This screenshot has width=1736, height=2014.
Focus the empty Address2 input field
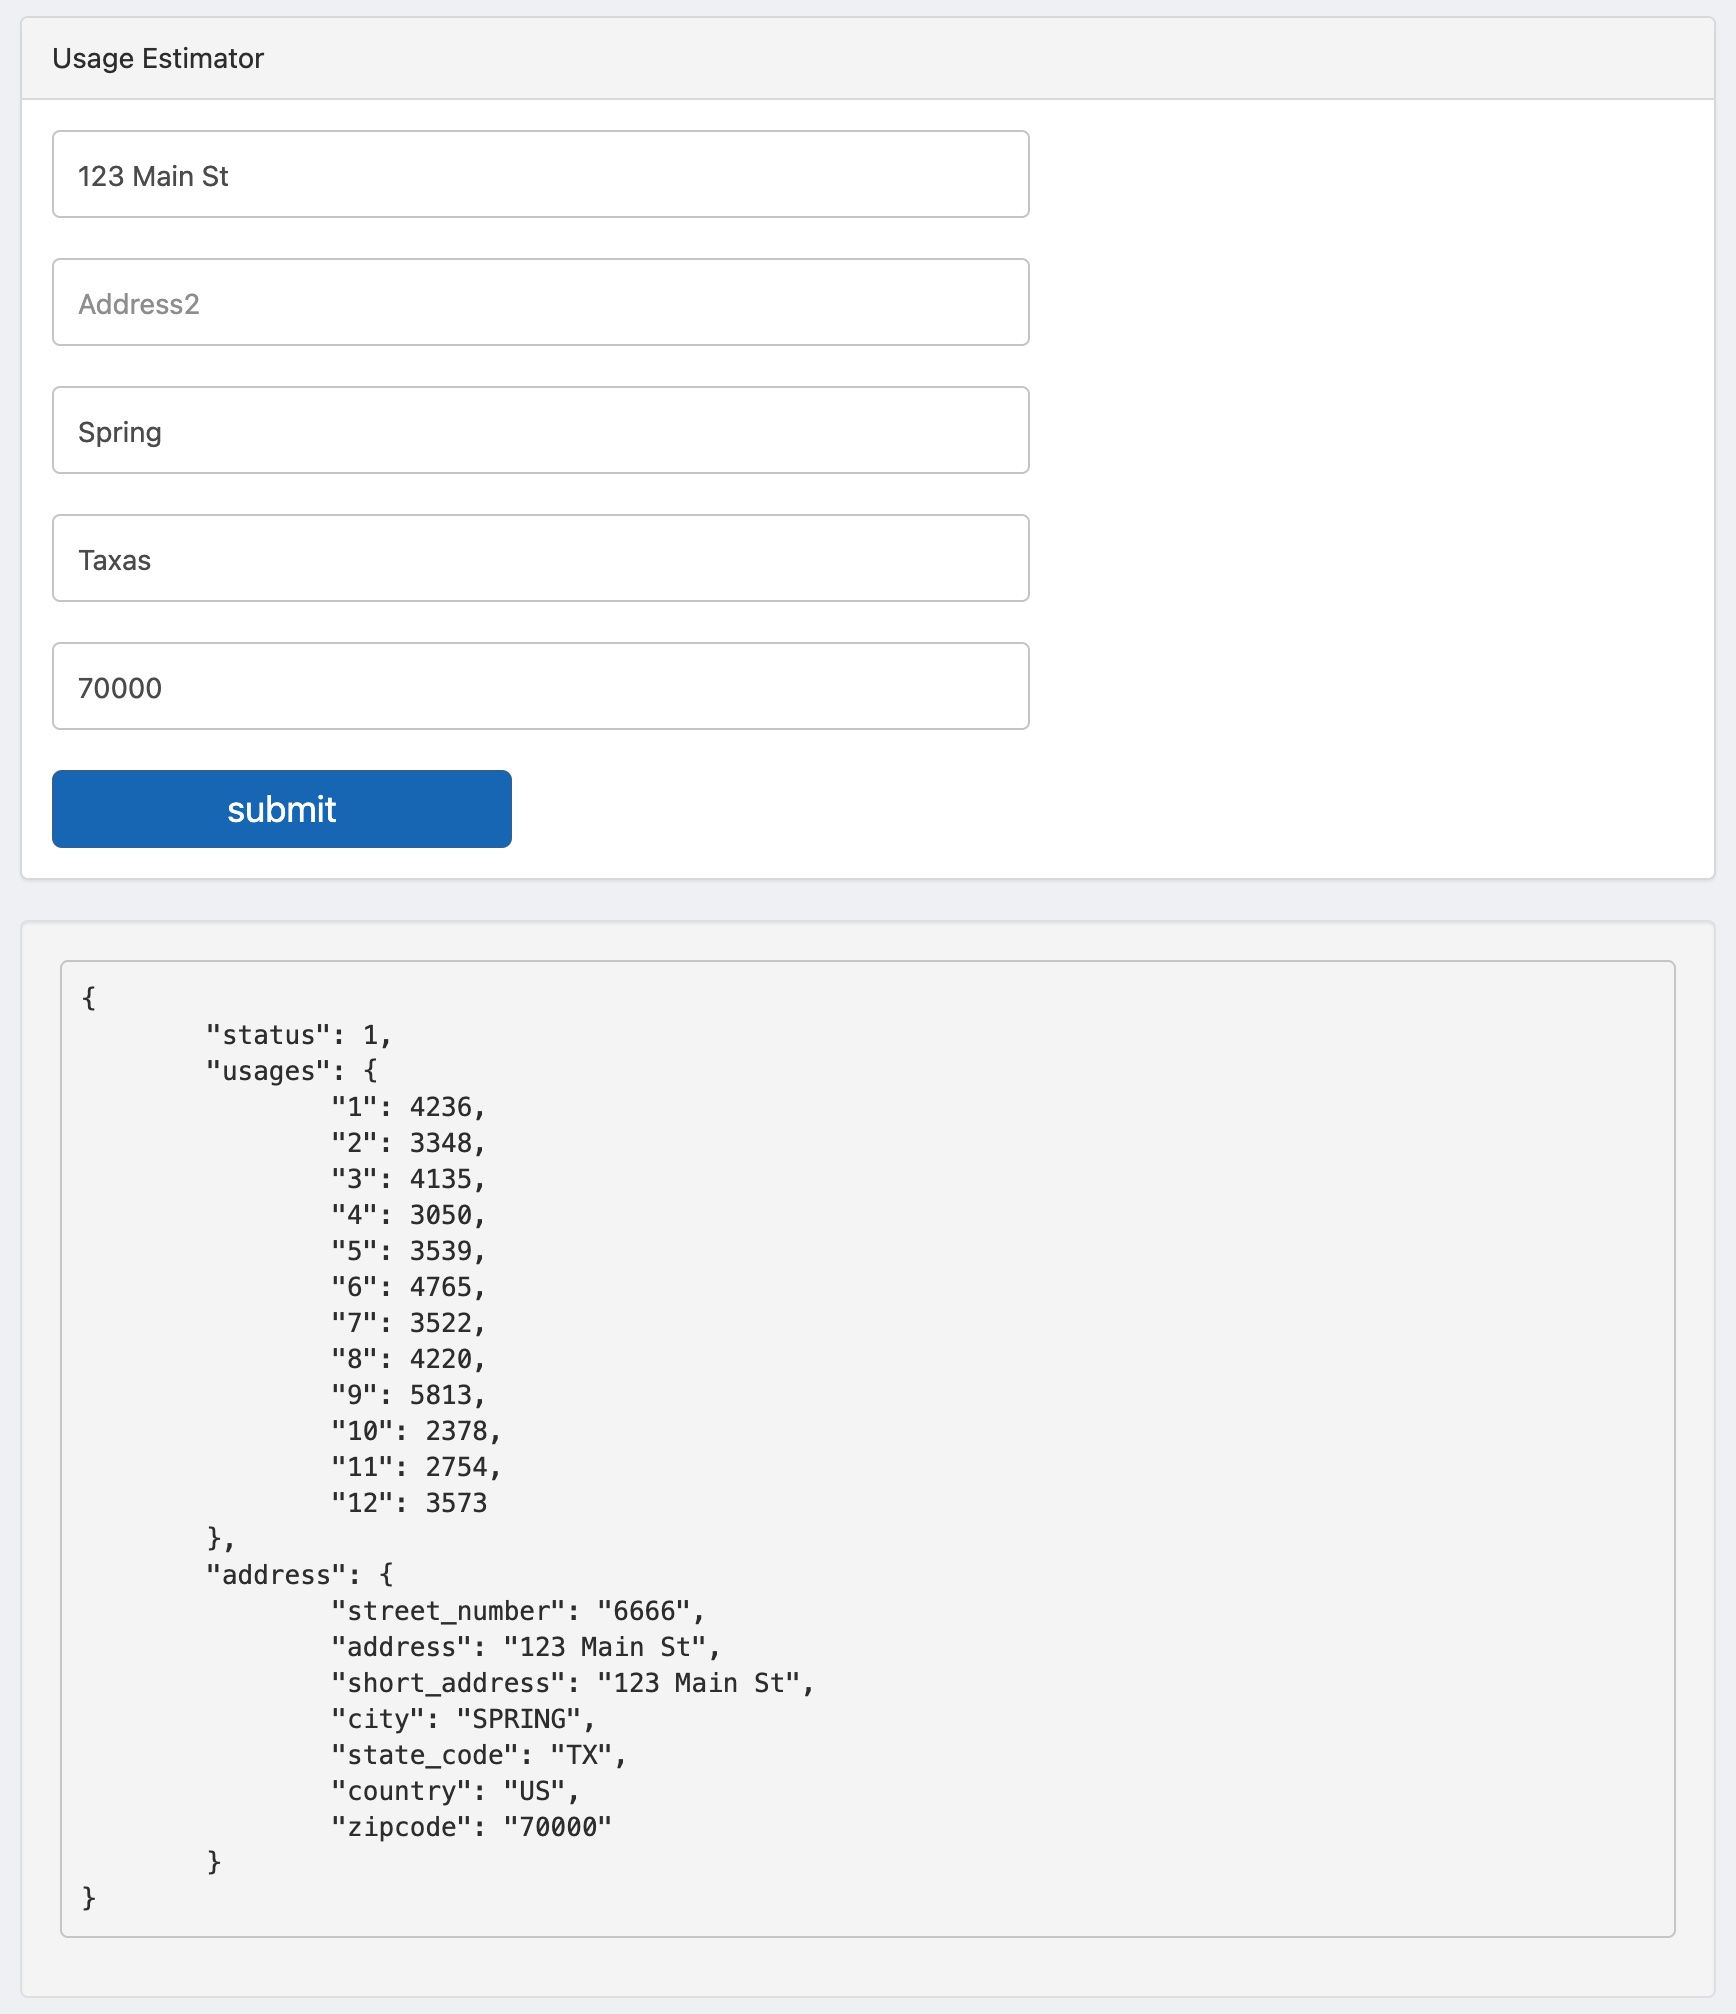(540, 303)
